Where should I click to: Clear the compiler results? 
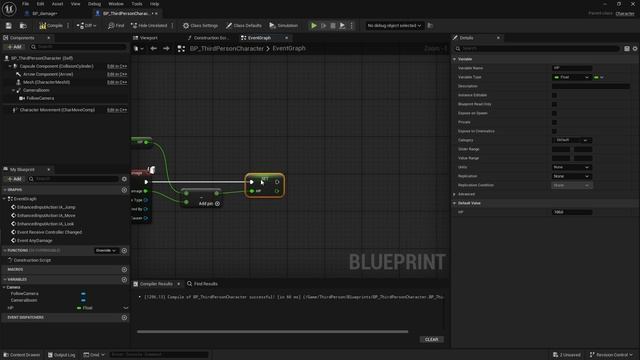(x=431, y=340)
